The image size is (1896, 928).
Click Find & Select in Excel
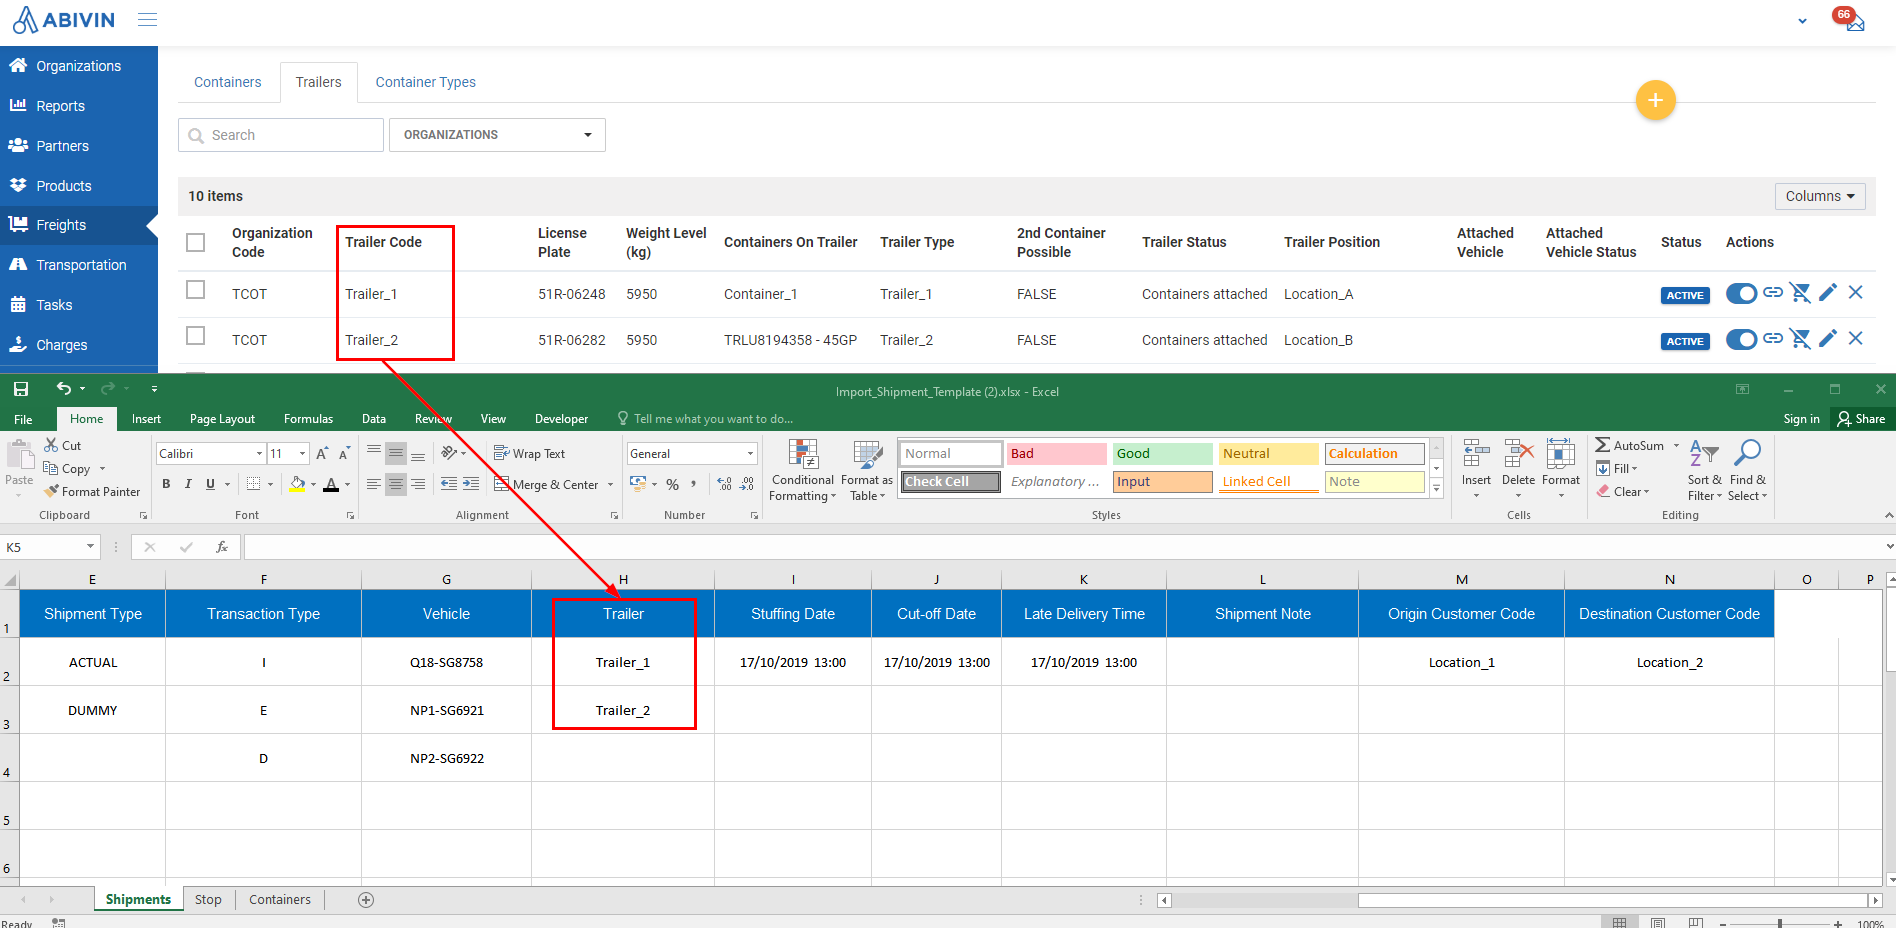point(1747,471)
